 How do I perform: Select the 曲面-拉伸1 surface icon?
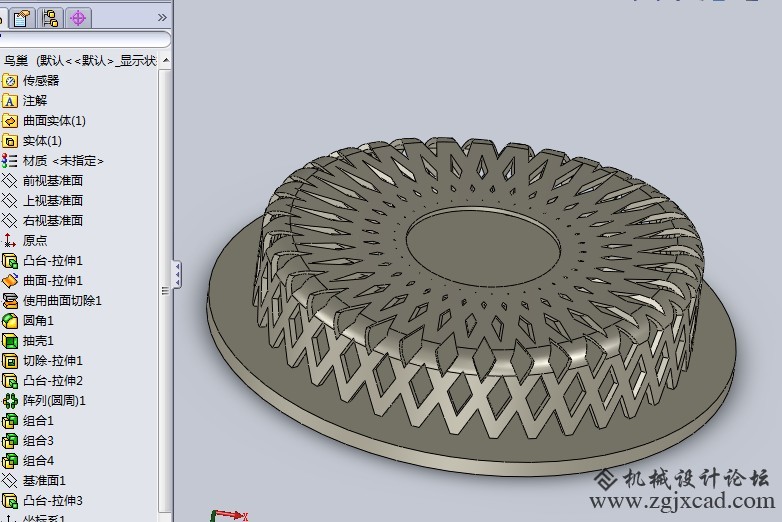pyautogui.click(x=9, y=281)
